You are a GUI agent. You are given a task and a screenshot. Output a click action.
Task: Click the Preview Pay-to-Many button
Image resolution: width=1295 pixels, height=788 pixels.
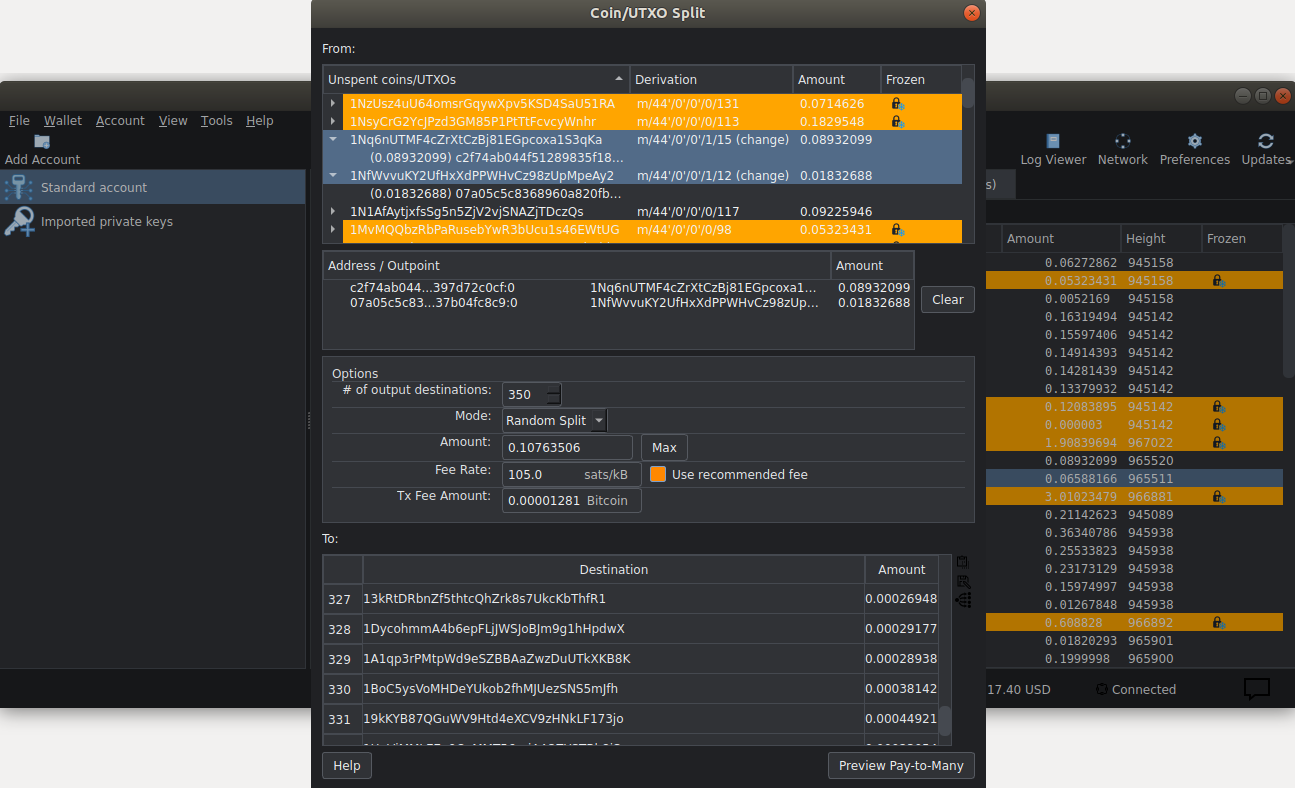coord(901,765)
